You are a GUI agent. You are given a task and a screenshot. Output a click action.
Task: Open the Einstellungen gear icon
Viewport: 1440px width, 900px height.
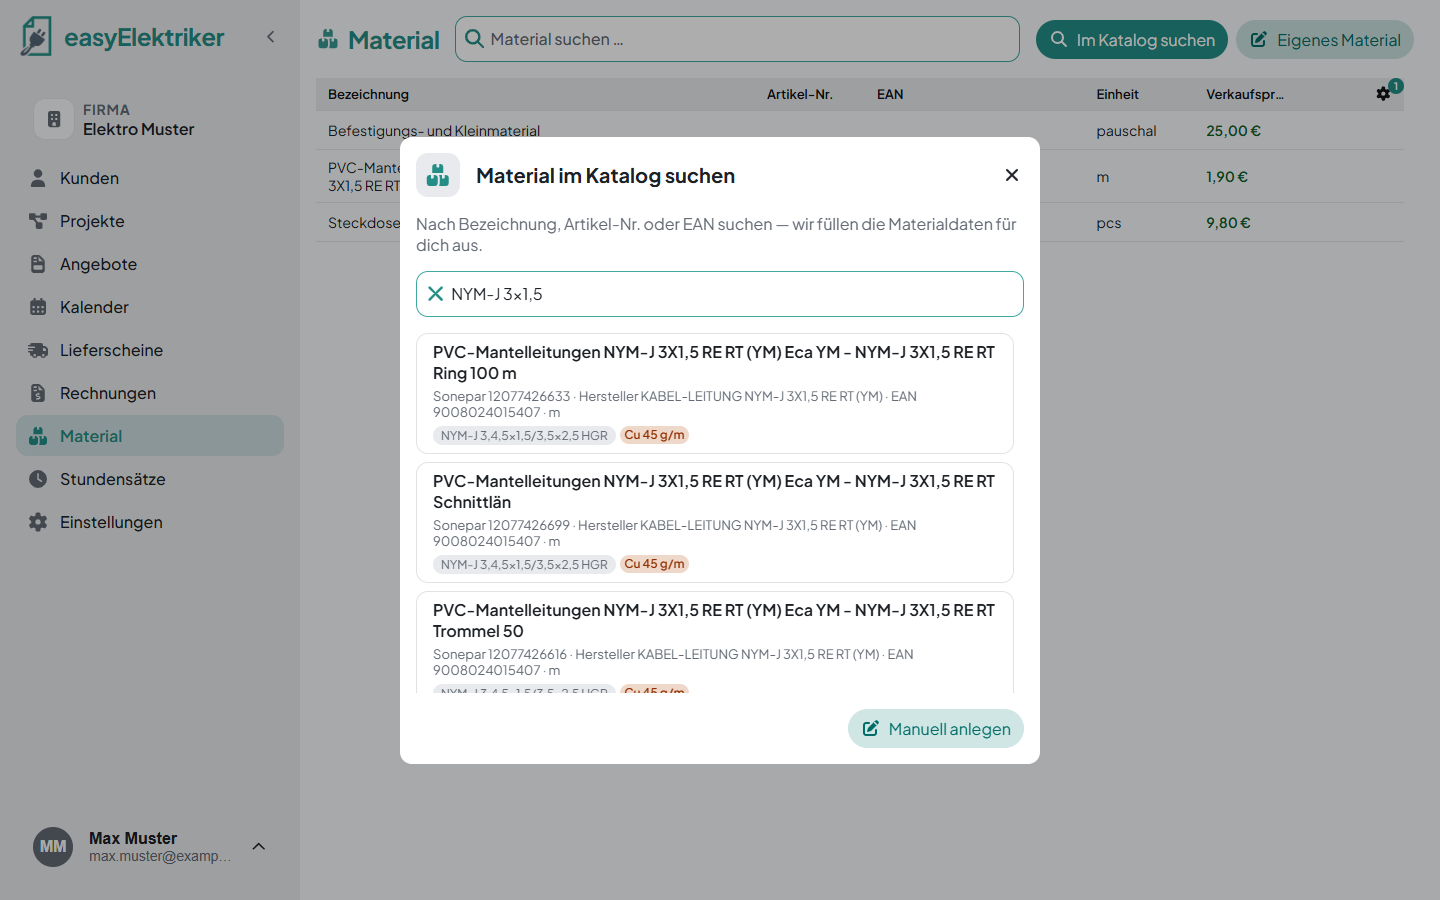[38, 522]
